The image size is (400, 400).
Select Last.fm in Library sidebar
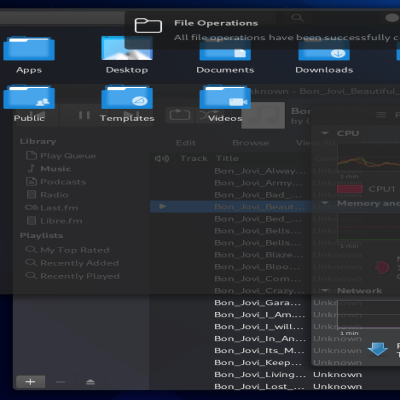point(52,208)
